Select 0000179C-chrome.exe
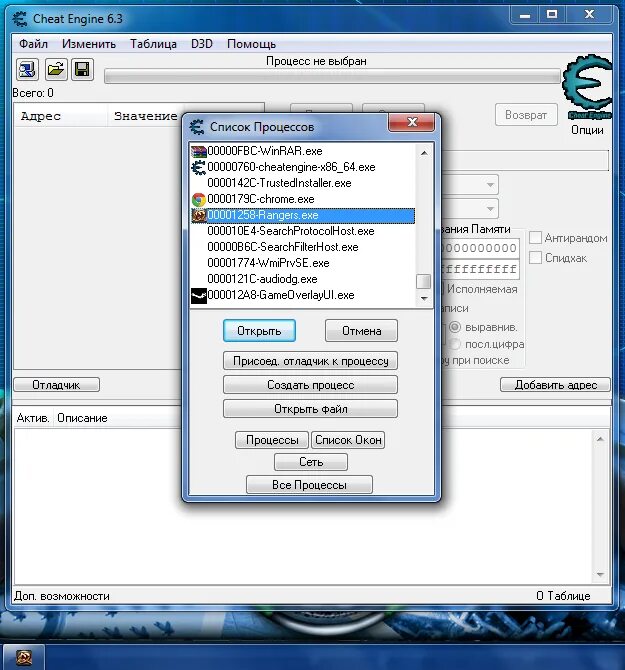Viewport: 625px width, 670px height. [302, 199]
